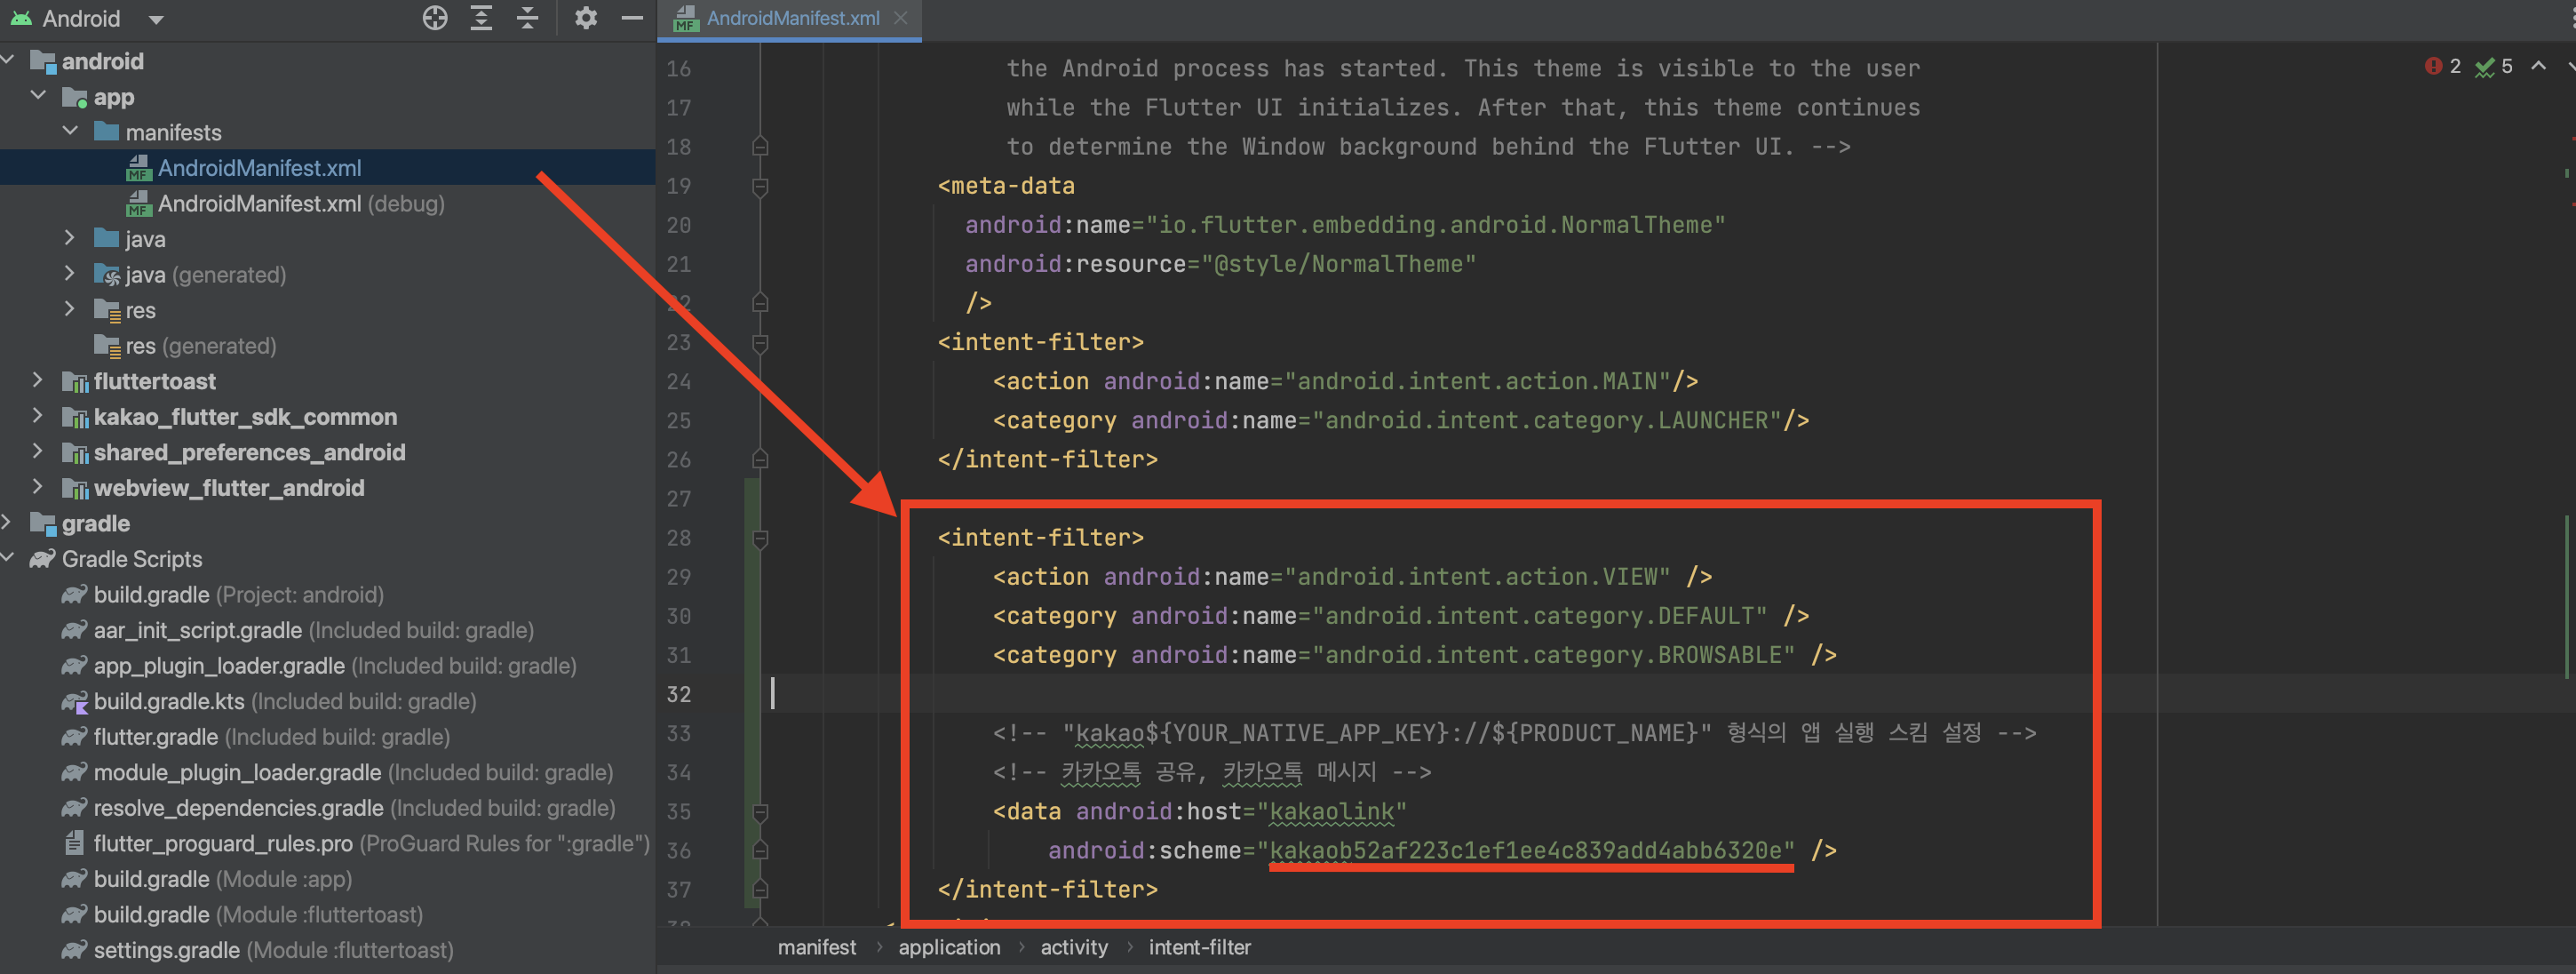Image resolution: width=2576 pixels, height=974 pixels.
Task: Click the green typo check indicator
Action: (x=2484, y=67)
